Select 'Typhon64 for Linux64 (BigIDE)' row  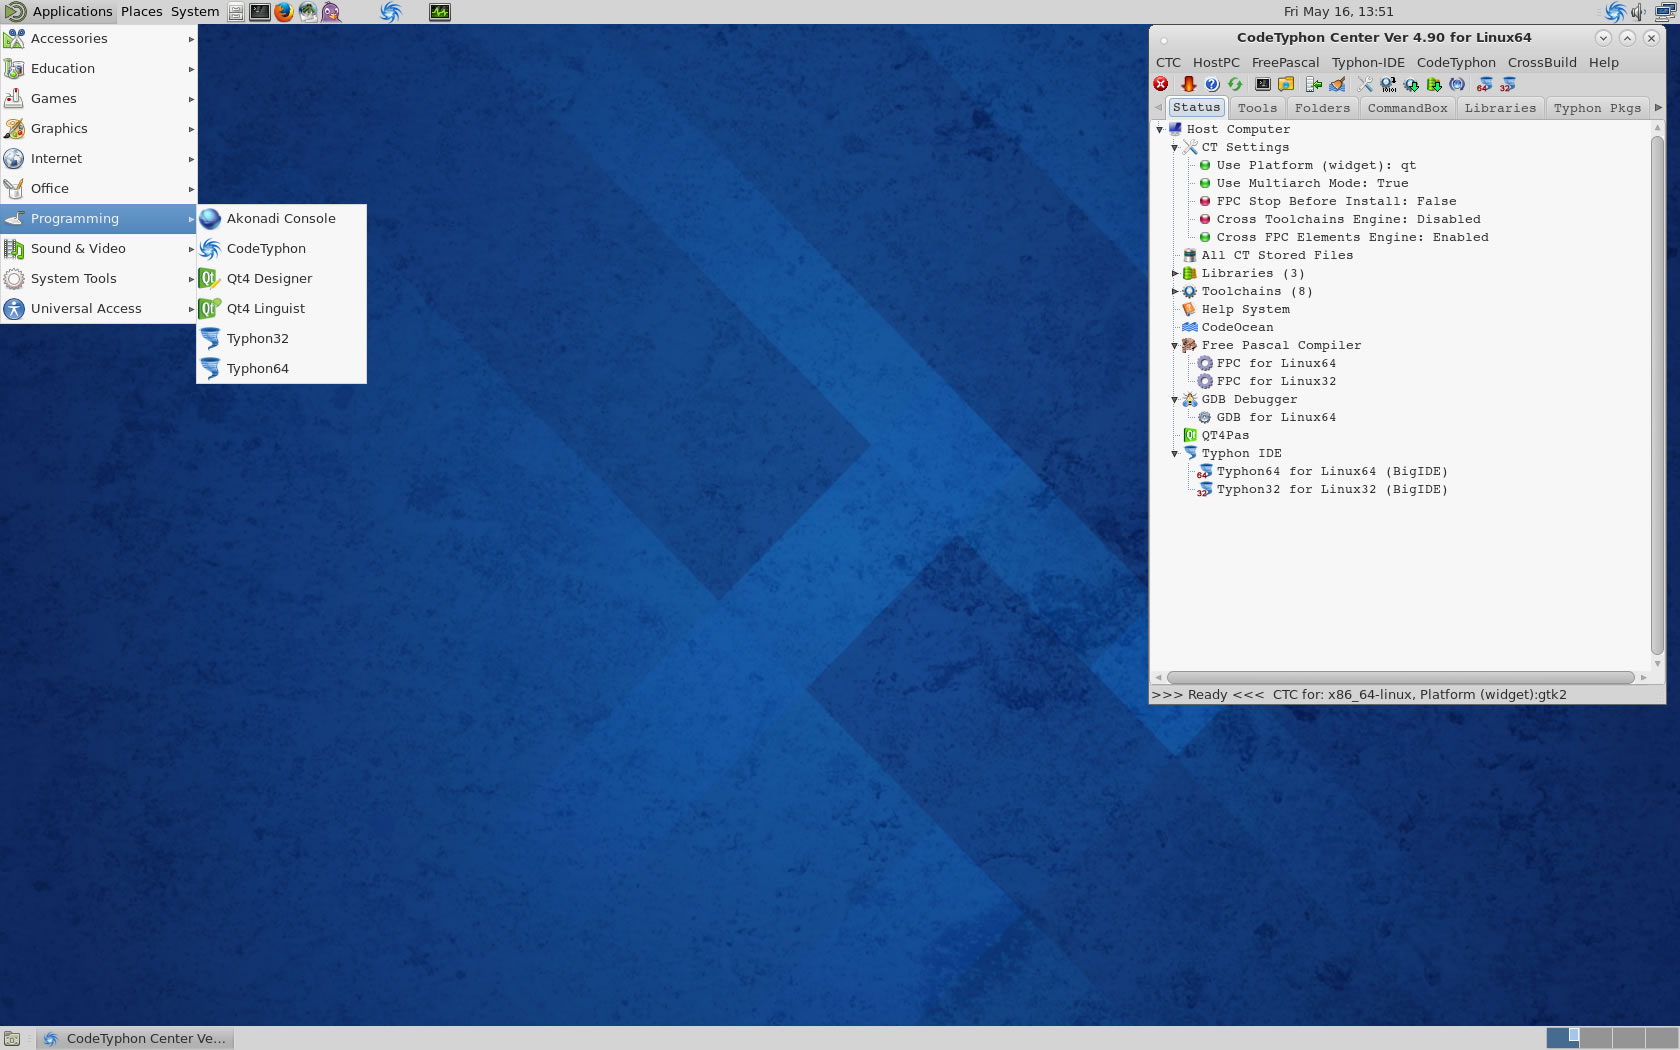point(1322,471)
